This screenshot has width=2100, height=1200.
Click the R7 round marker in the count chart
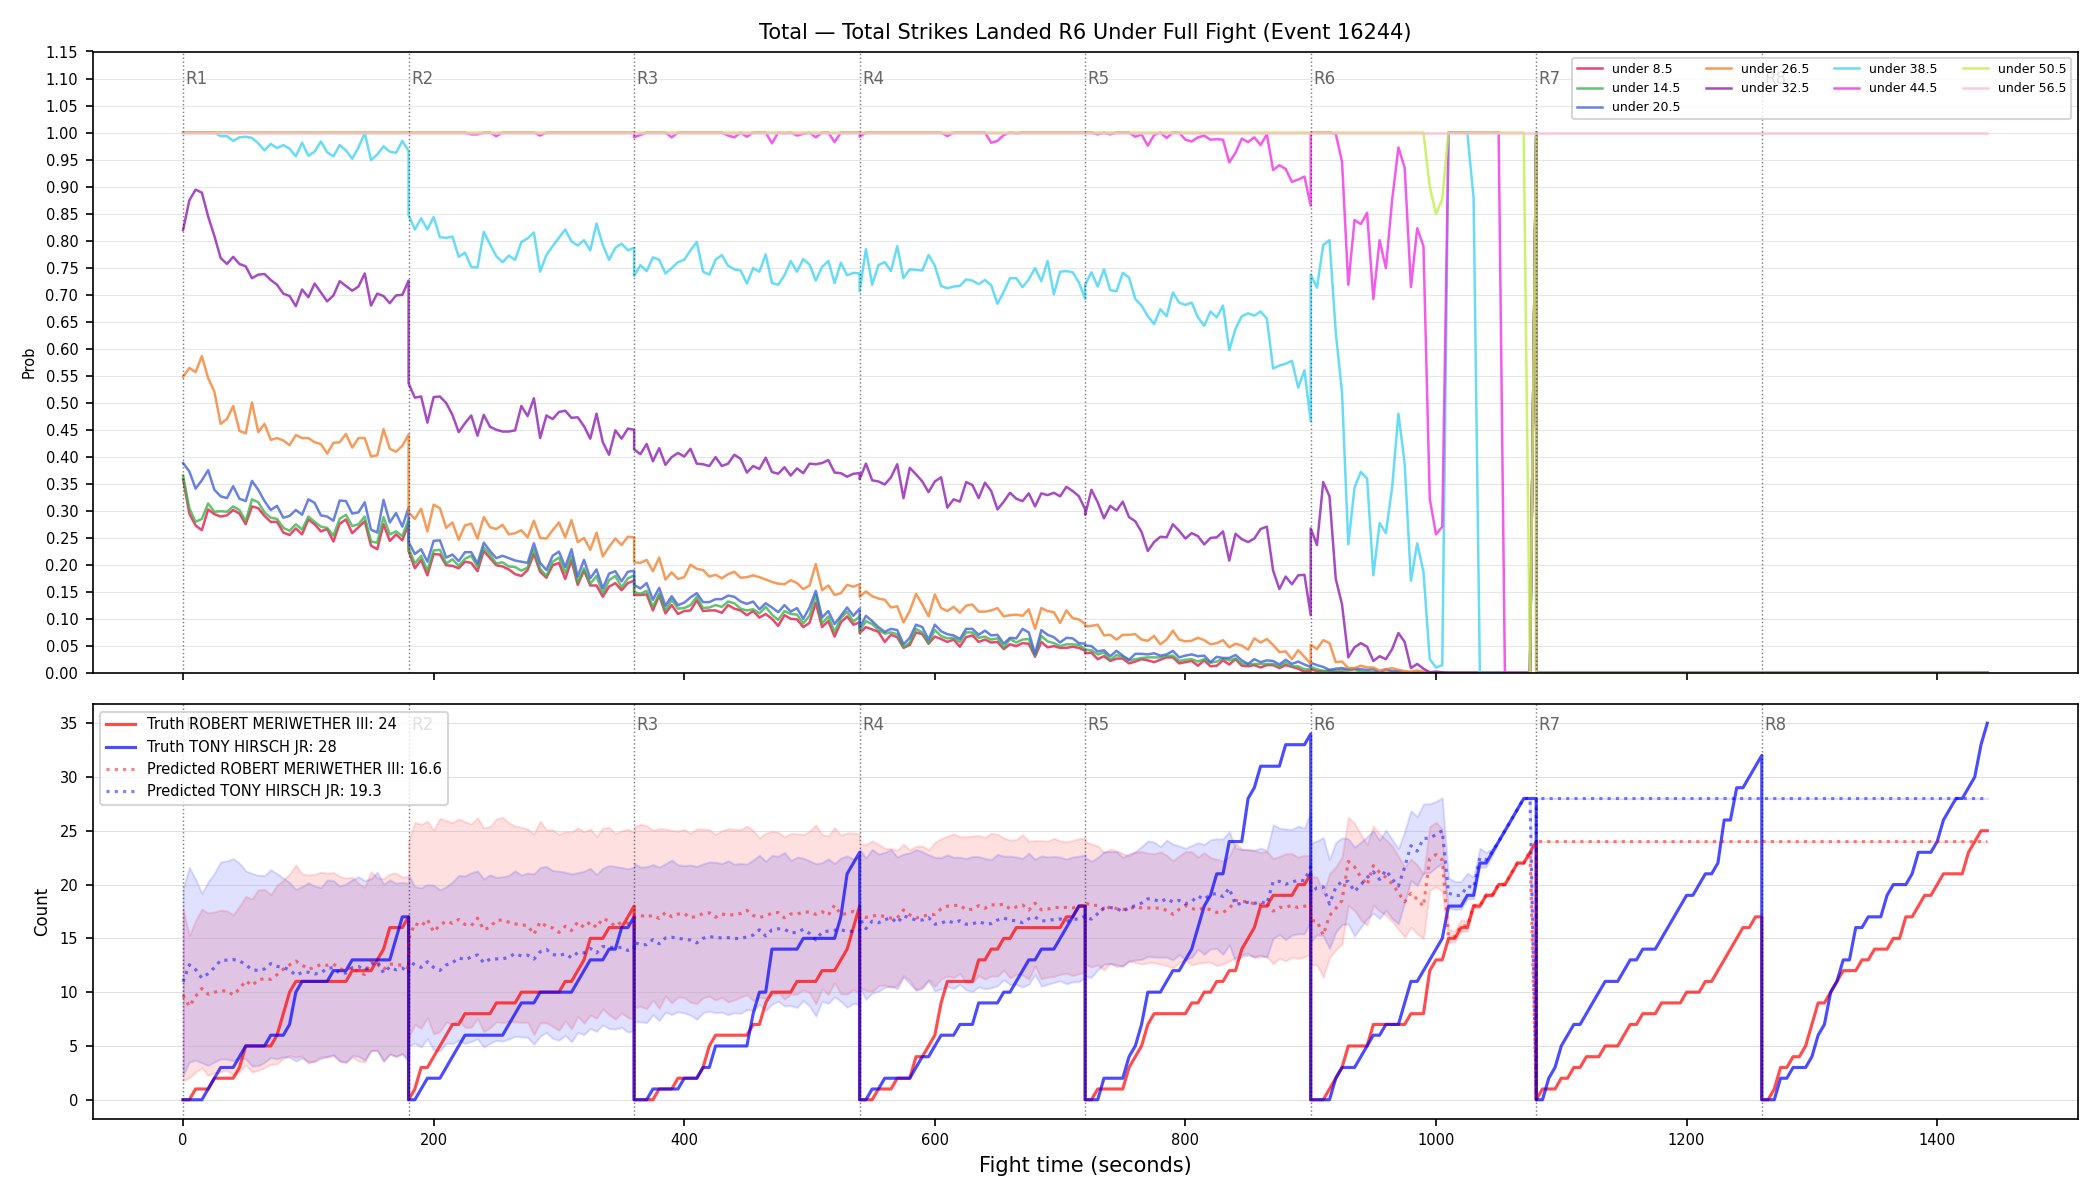pos(1549,724)
